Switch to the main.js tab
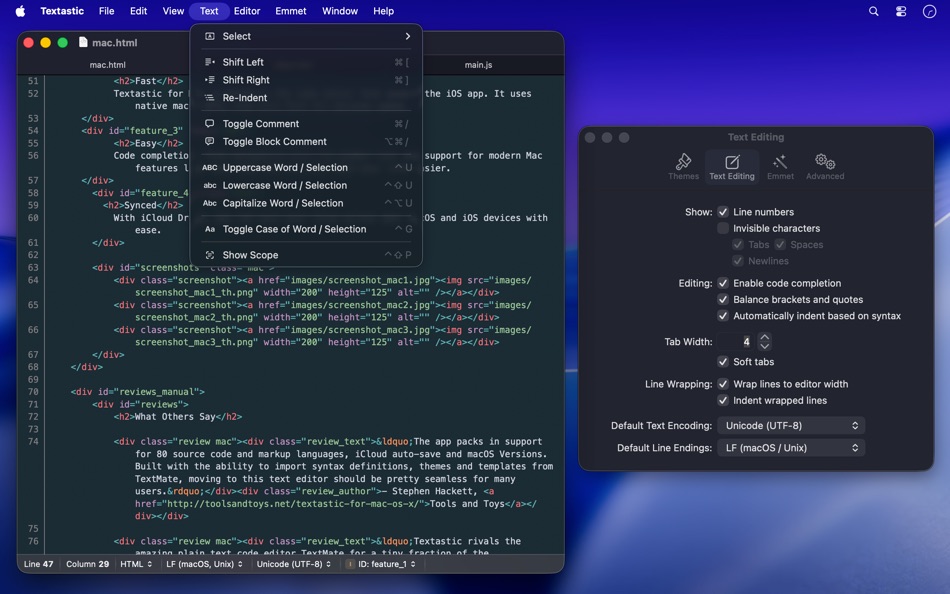Viewport: 950px width, 594px height. click(478, 64)
